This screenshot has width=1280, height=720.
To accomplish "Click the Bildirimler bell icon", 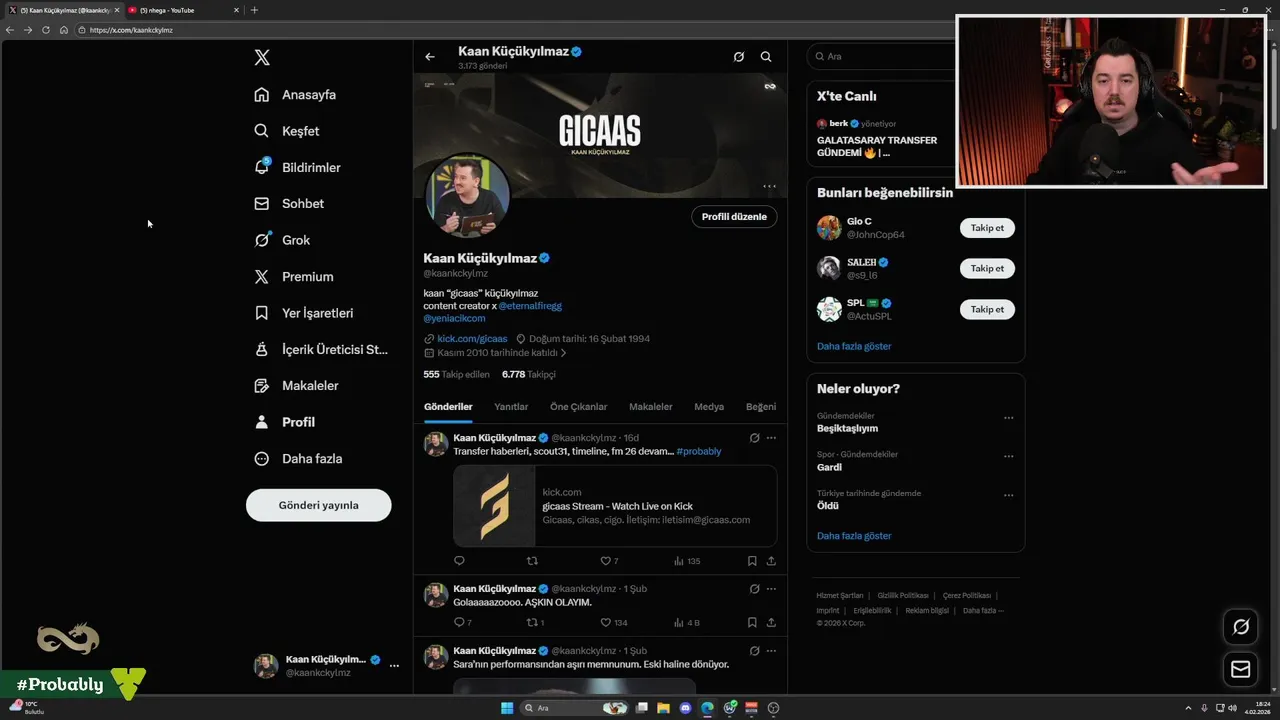I will pyautogui.click(x=262, y=167).
